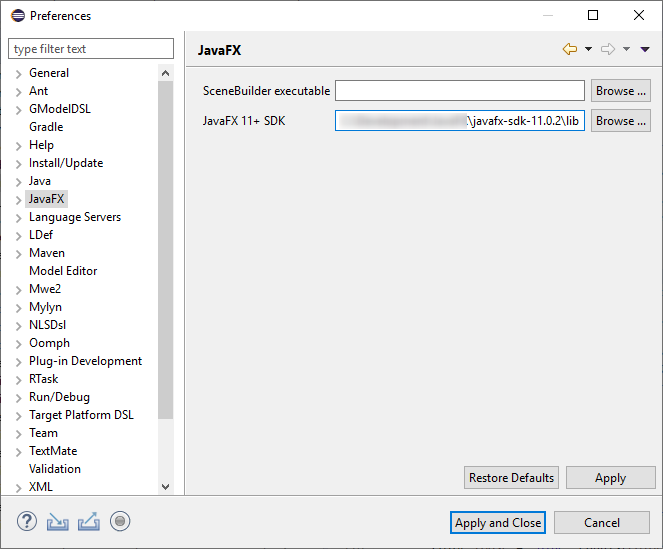Select Model Editor in the preferences tree
Viewport: 663px width, 549px height.
(63, 271)
